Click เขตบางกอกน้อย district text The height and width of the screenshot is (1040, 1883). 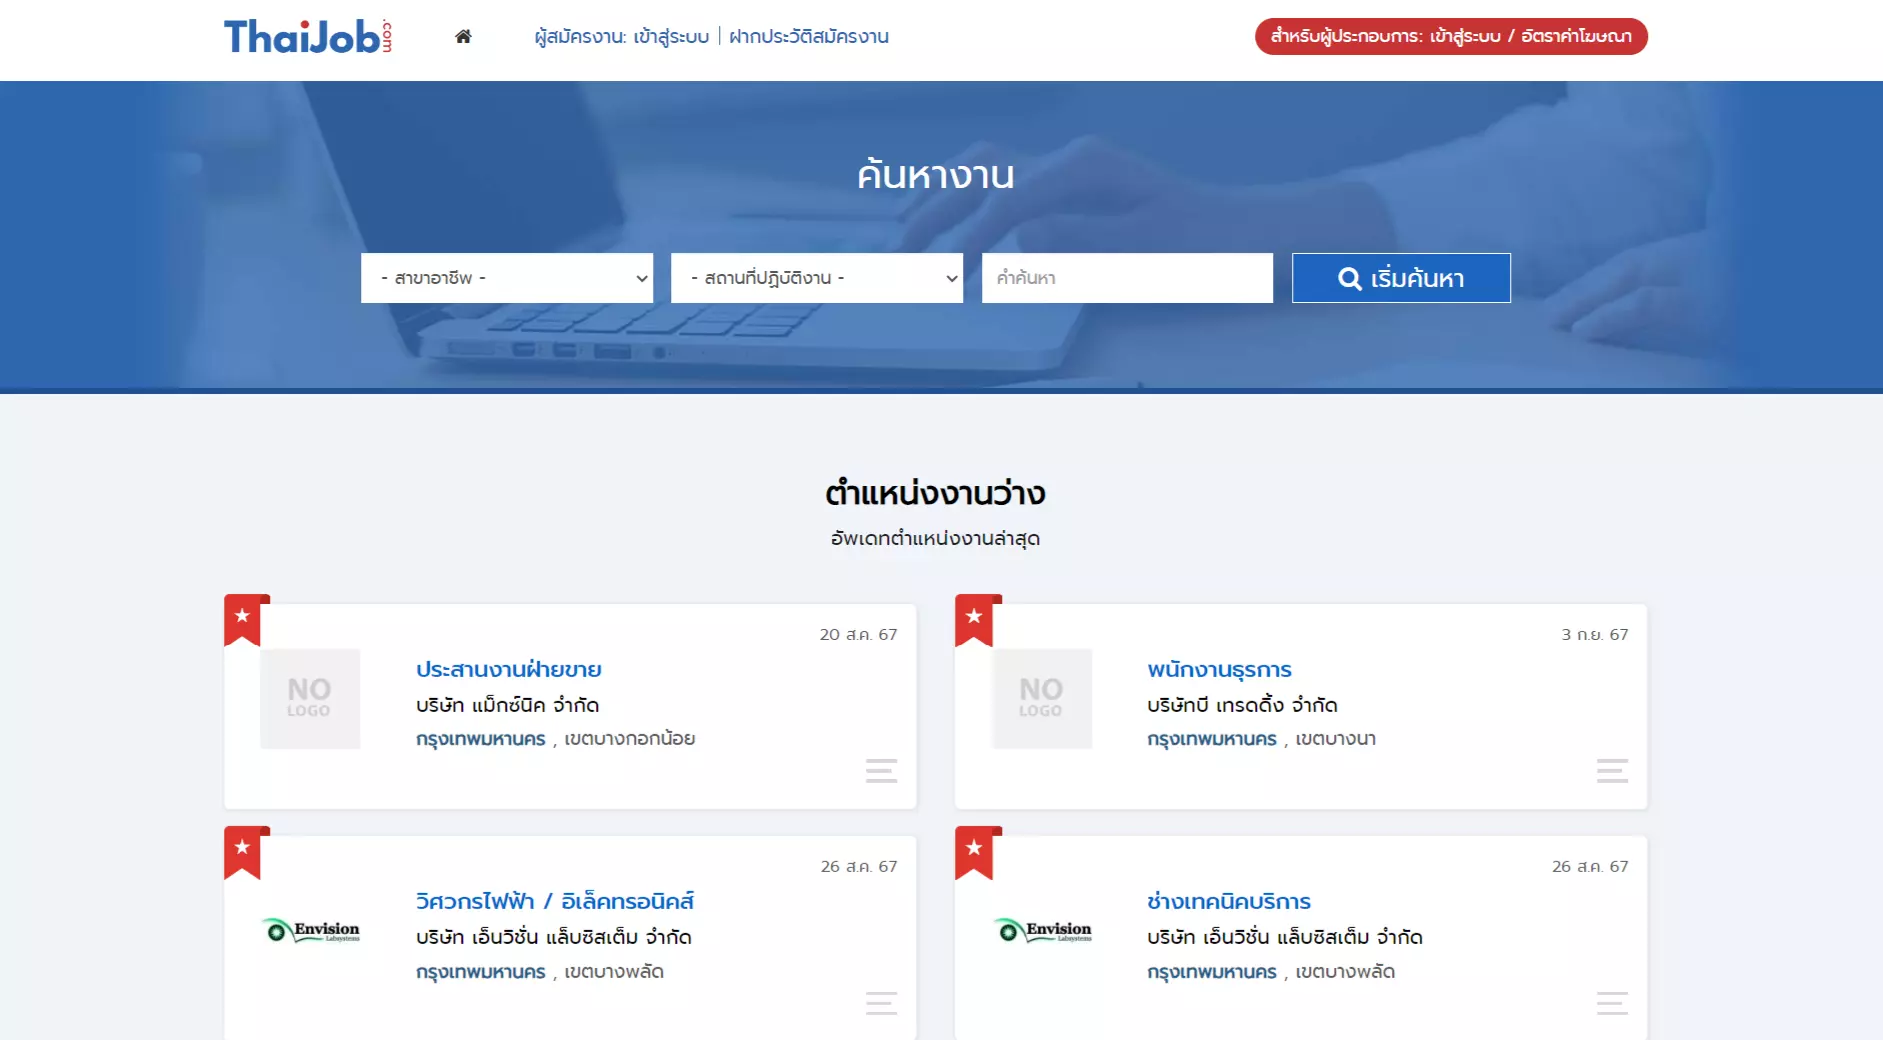pos(630,739)
